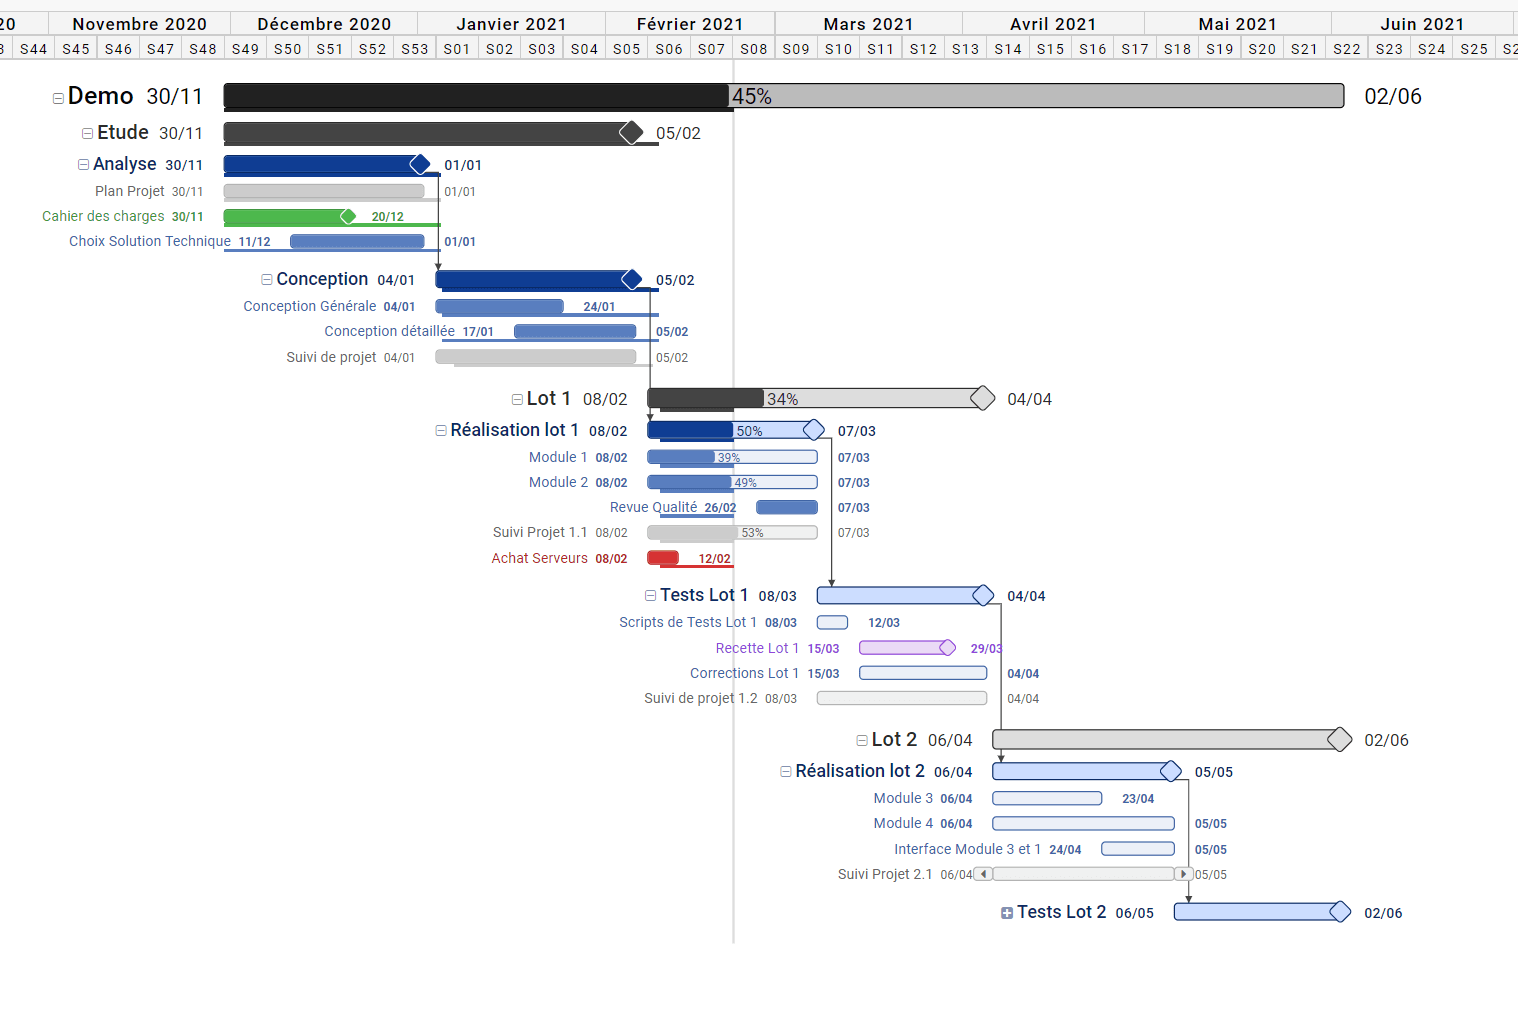Image resolution: width=1518 pixels, height=1029 pixels.
Task: Click the diamond milestone ending the Etude bar
Action: pos(631,133)
